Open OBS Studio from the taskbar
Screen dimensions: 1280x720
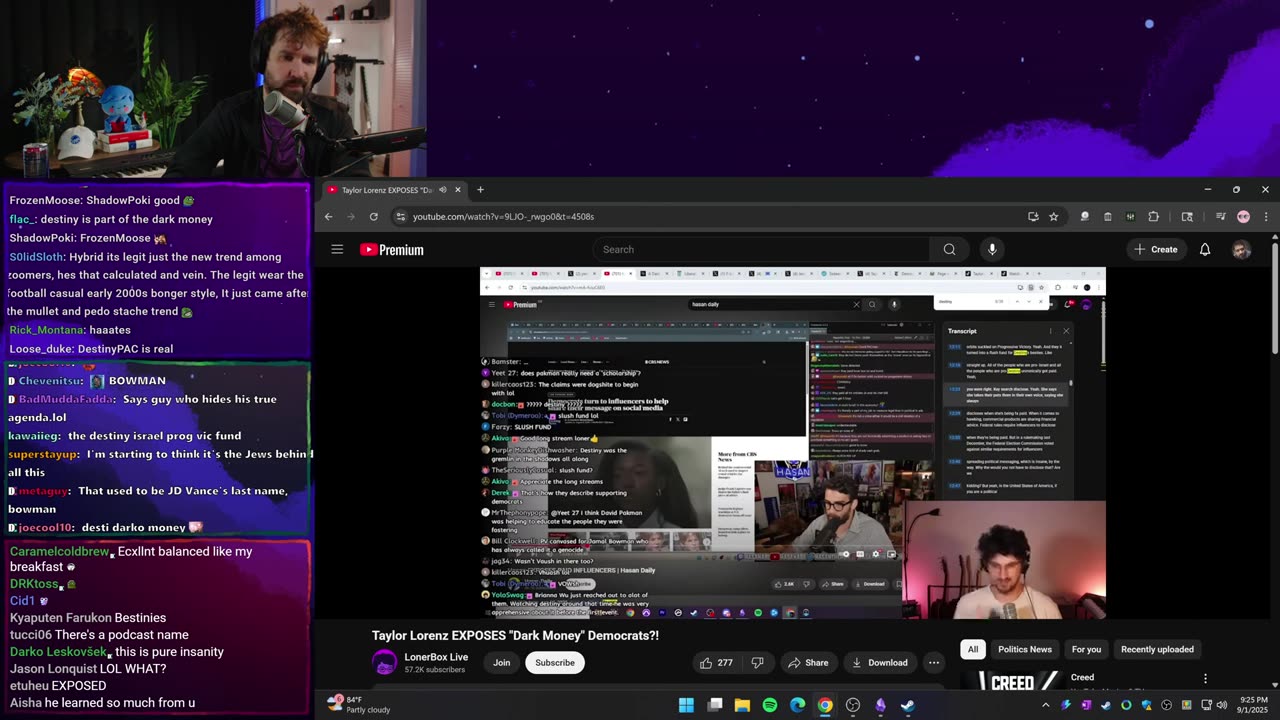coord(853,705)
